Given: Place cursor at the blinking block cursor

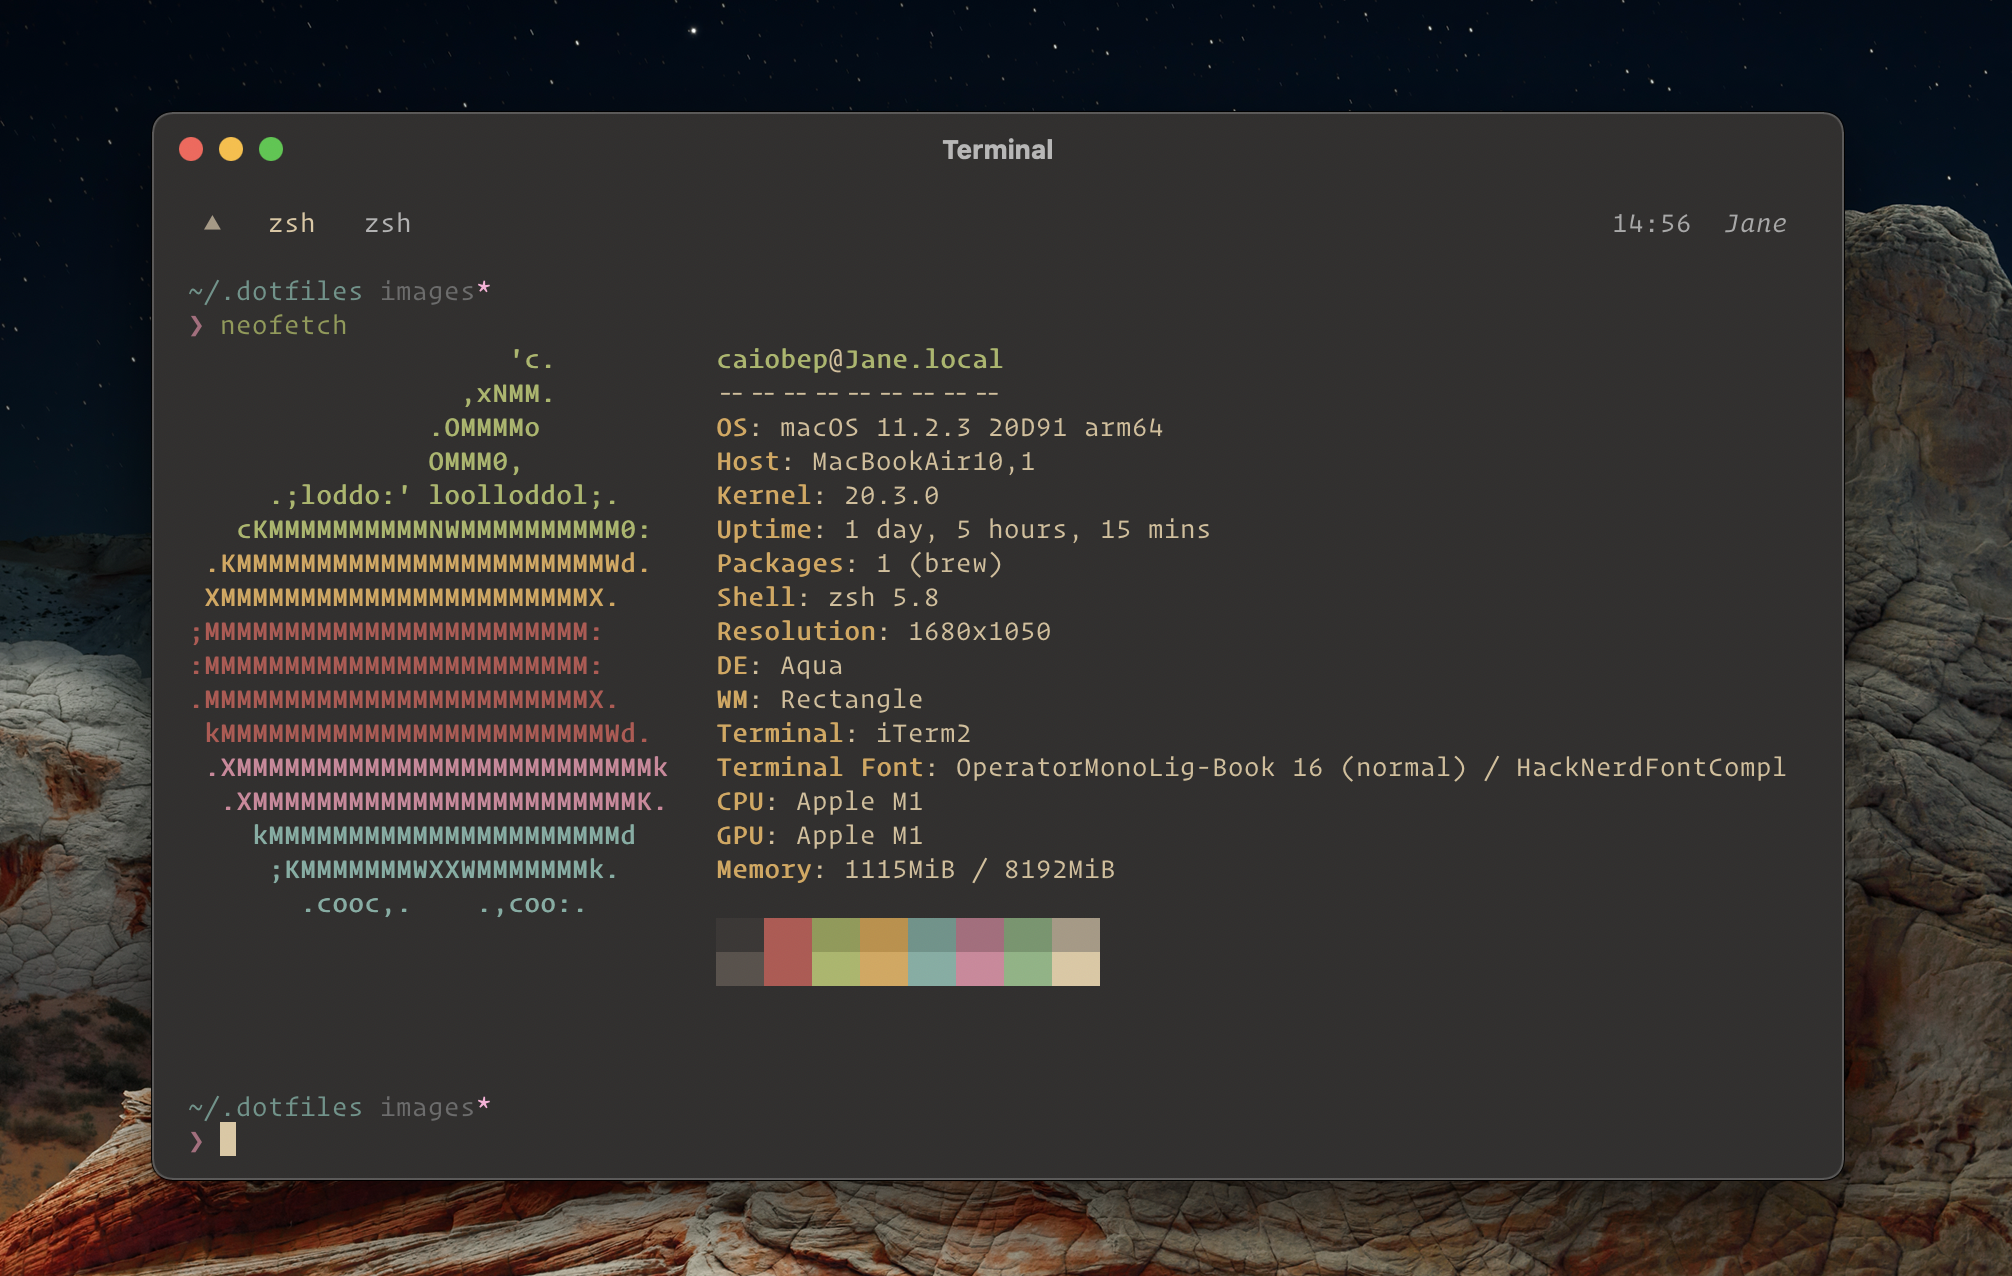Looking at the screenshot, I should coord(228,1140).
